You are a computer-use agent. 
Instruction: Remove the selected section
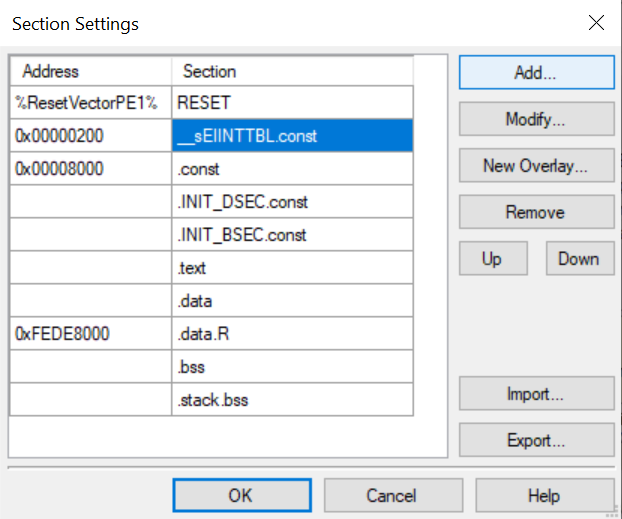(537, 212)
